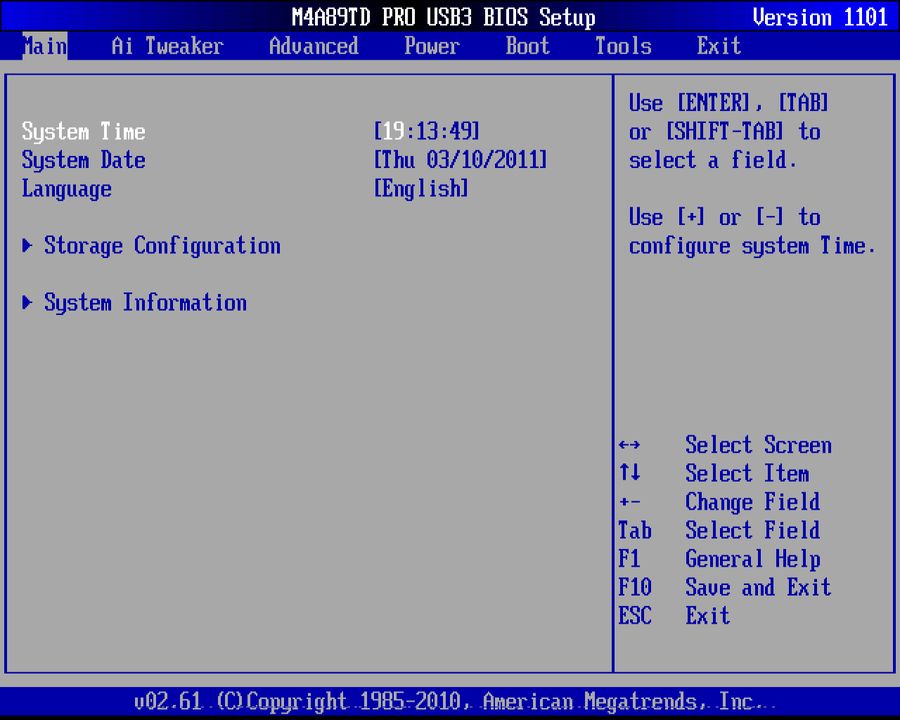Click the BIOS version 1101 text

820,17
